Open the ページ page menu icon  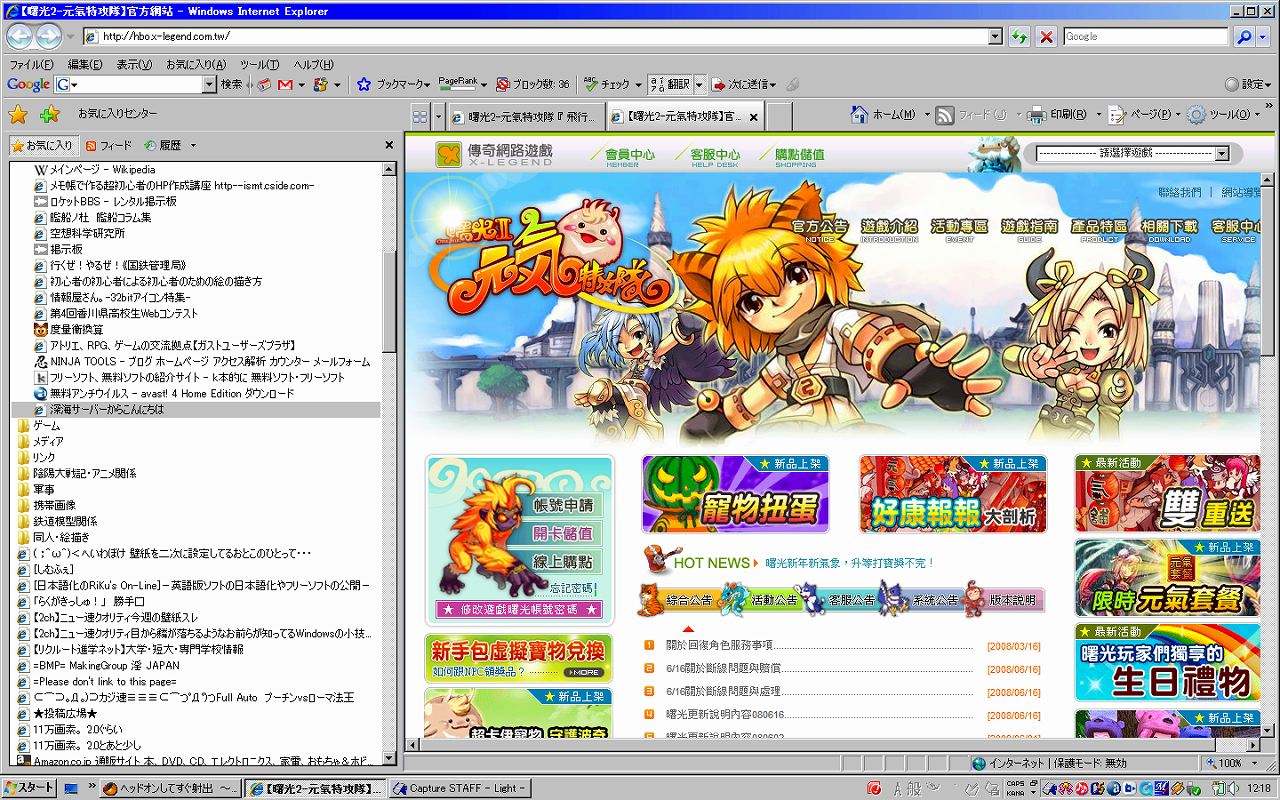(x=1118, y=115)
